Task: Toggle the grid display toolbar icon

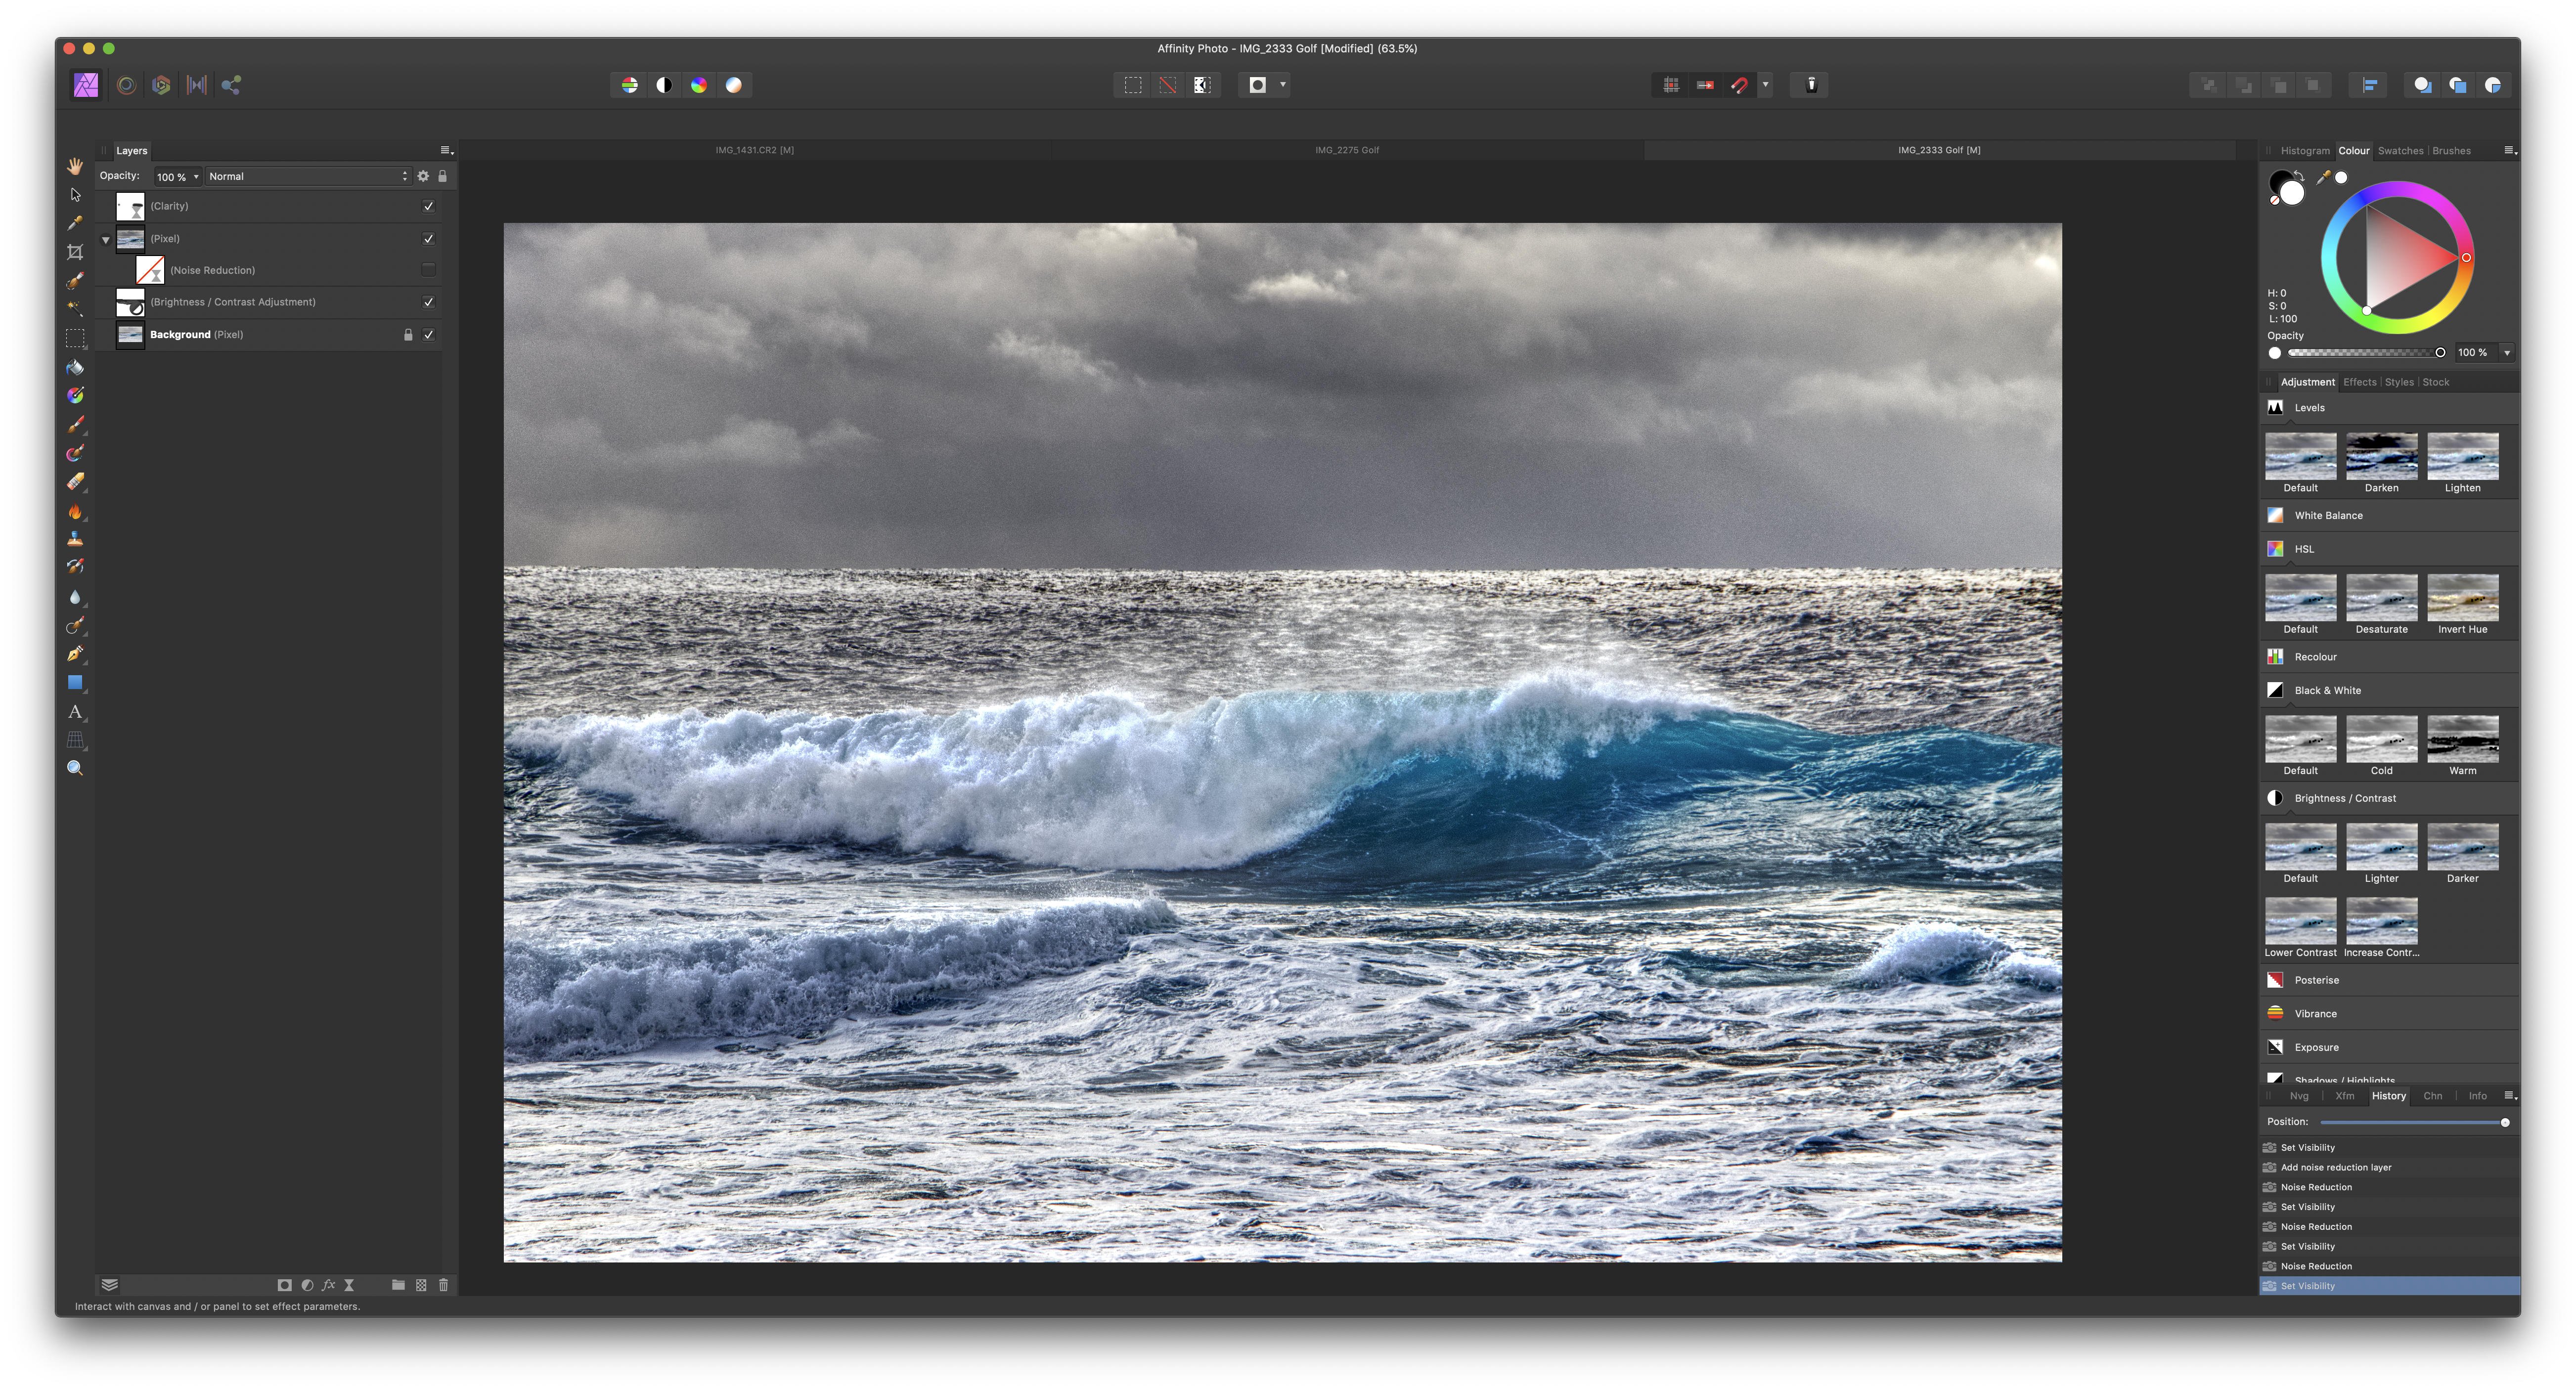Action: point(1671,85)
